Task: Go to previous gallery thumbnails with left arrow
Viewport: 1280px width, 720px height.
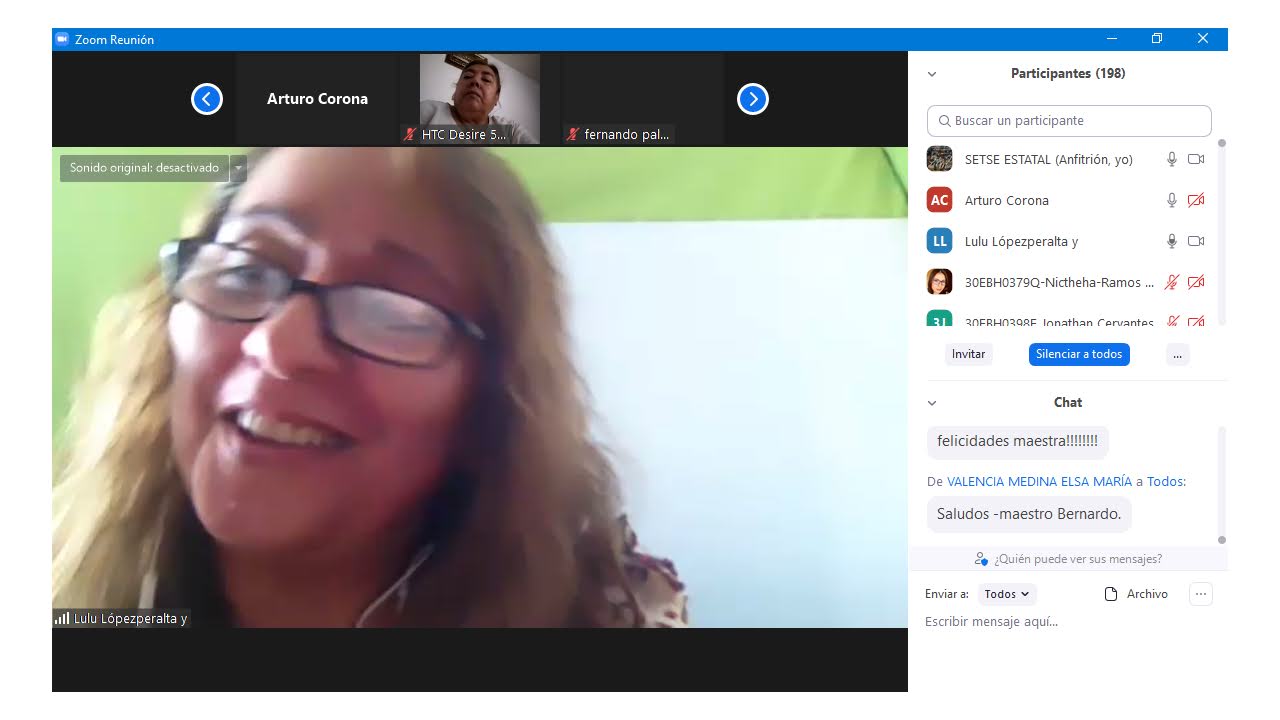Action: pos(207,99)
